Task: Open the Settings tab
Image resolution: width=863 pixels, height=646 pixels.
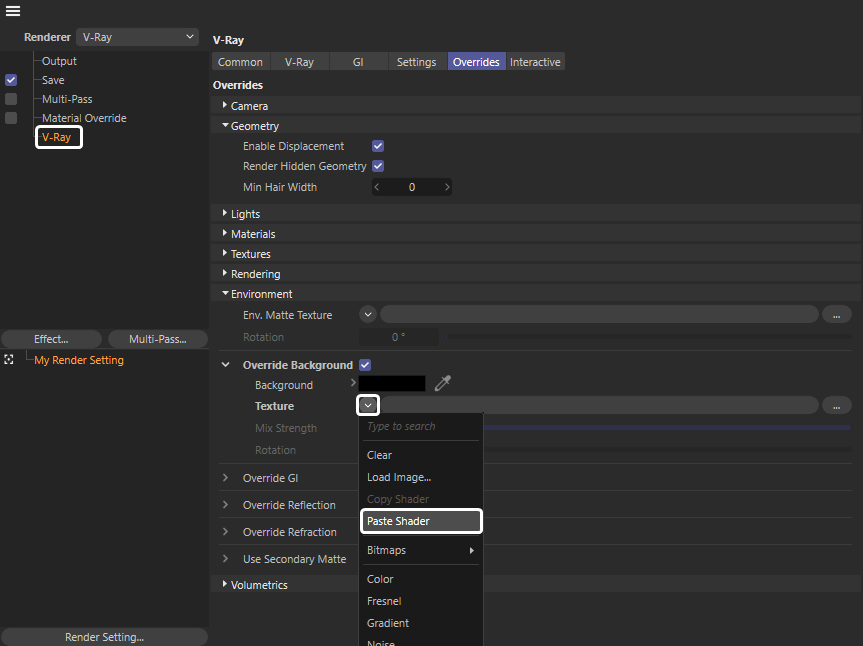Action: coord(417,62)
